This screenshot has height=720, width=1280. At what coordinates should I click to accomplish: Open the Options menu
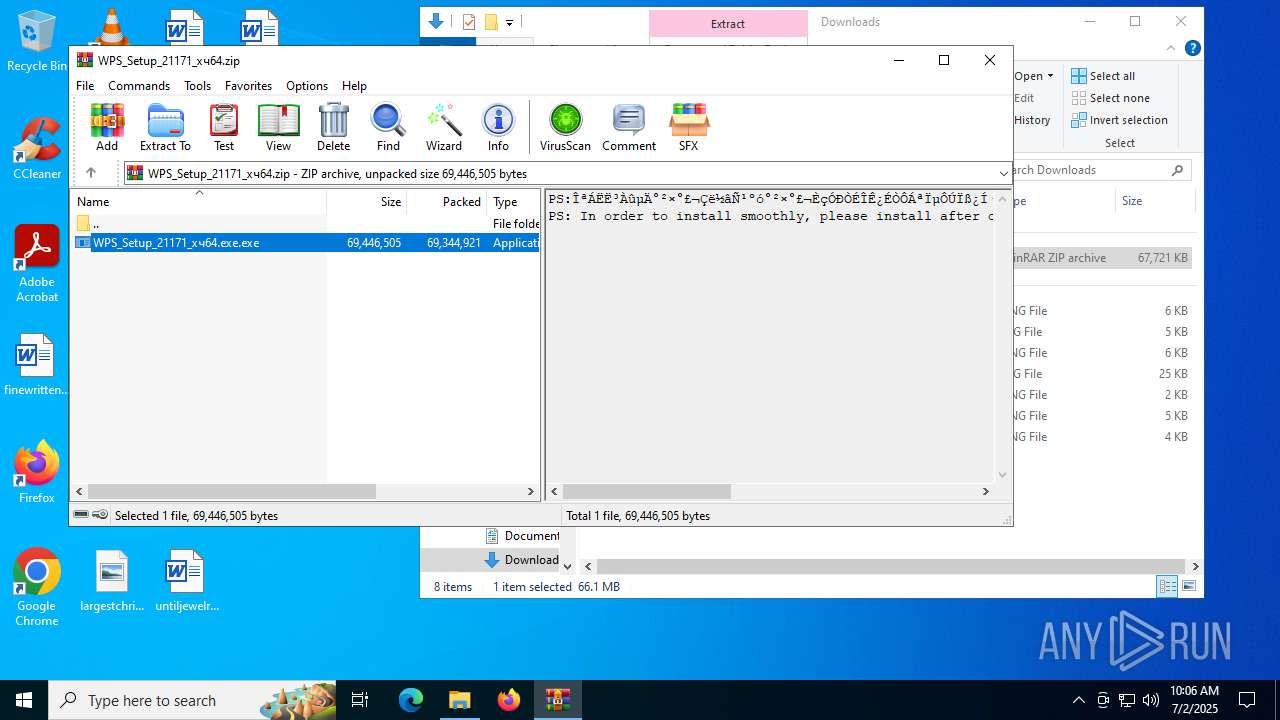click(307, 86)
